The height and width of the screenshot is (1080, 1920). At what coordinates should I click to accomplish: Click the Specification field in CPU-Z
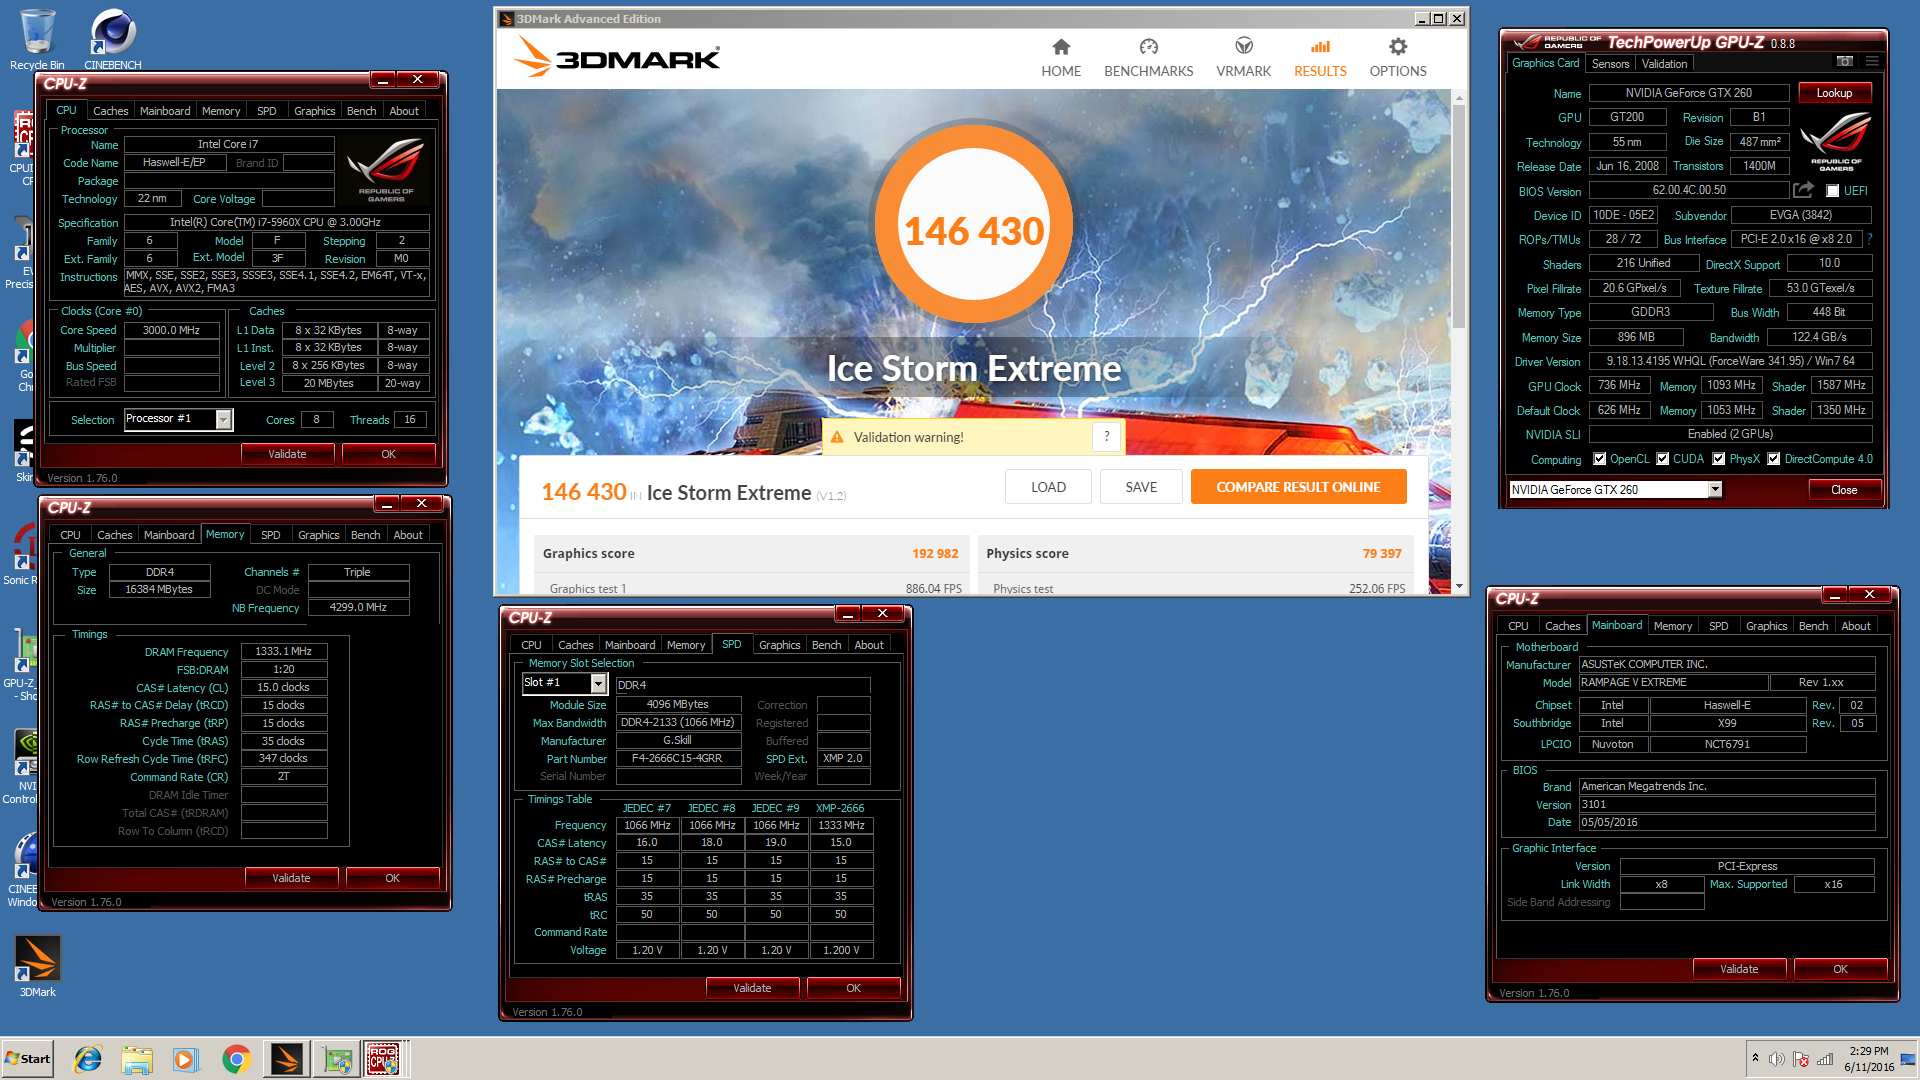point(277,222)
